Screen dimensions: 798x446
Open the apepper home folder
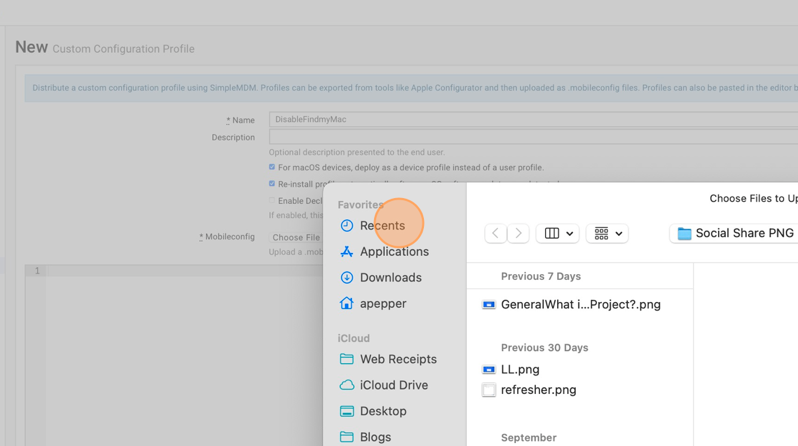[x=383, y=303]
